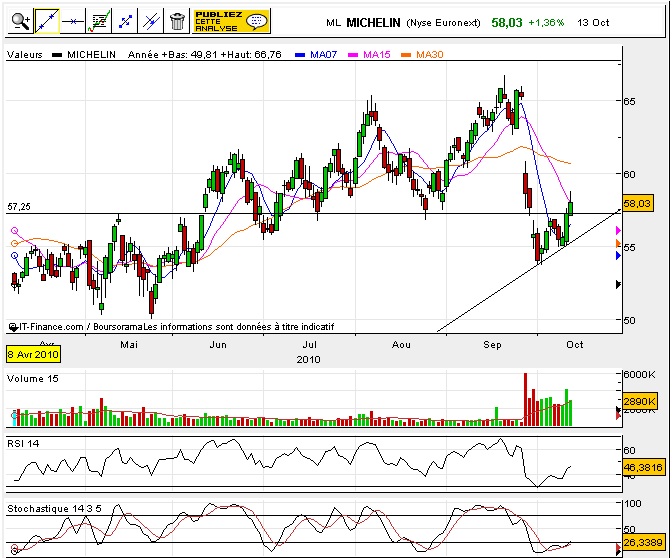Click the (Nyse Euronext) market label
The height and width of the screenshot is (558, 672).
coord(443,23)
